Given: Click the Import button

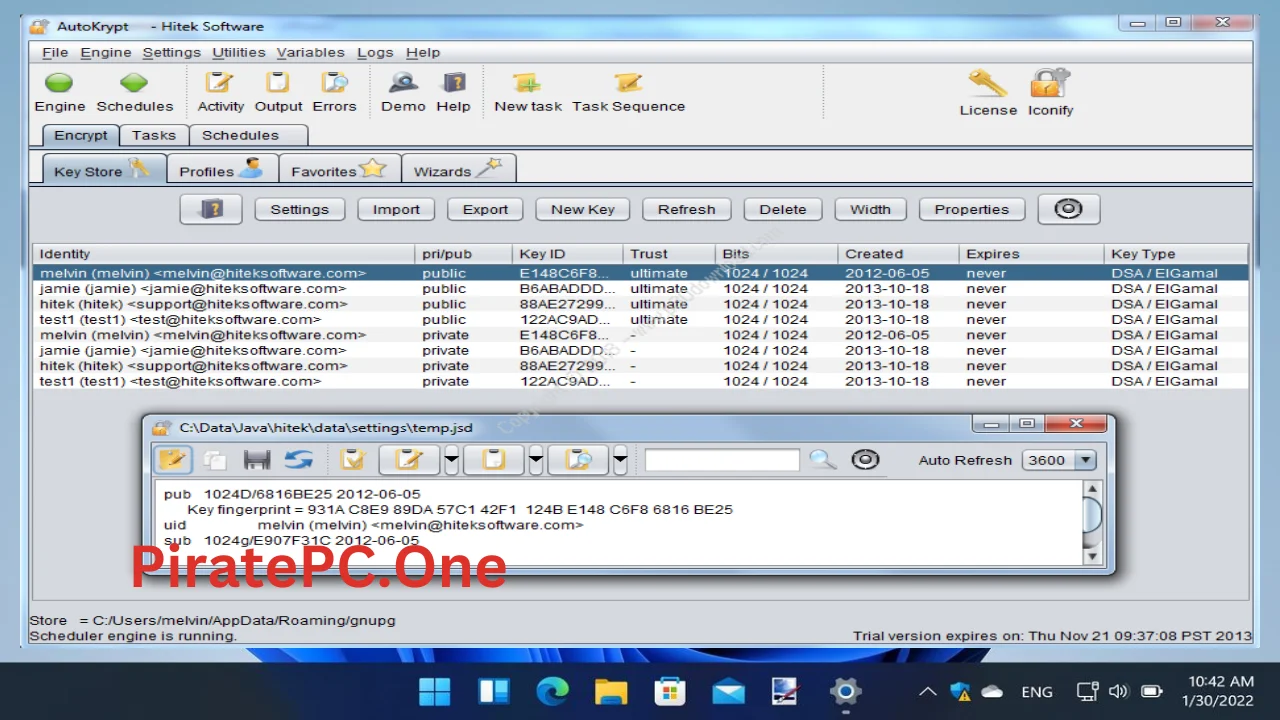Looking at the screenshot, I should coord(396,209).
